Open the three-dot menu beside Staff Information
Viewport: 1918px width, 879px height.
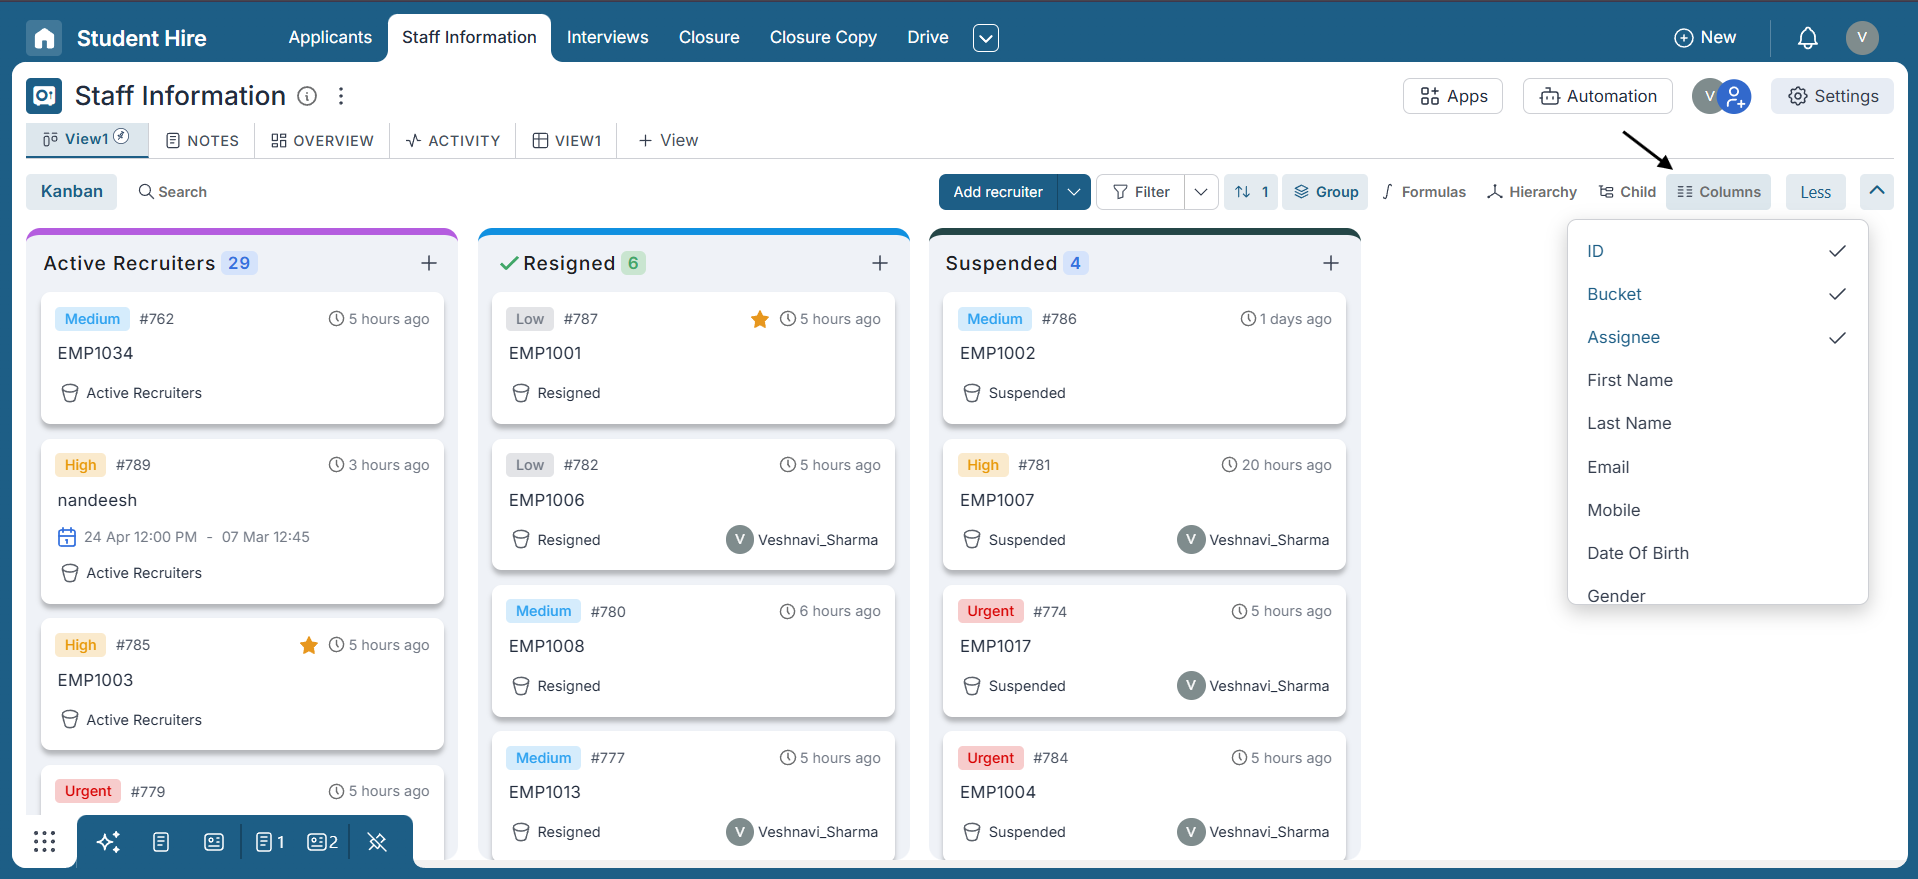(x=341, y=96)
